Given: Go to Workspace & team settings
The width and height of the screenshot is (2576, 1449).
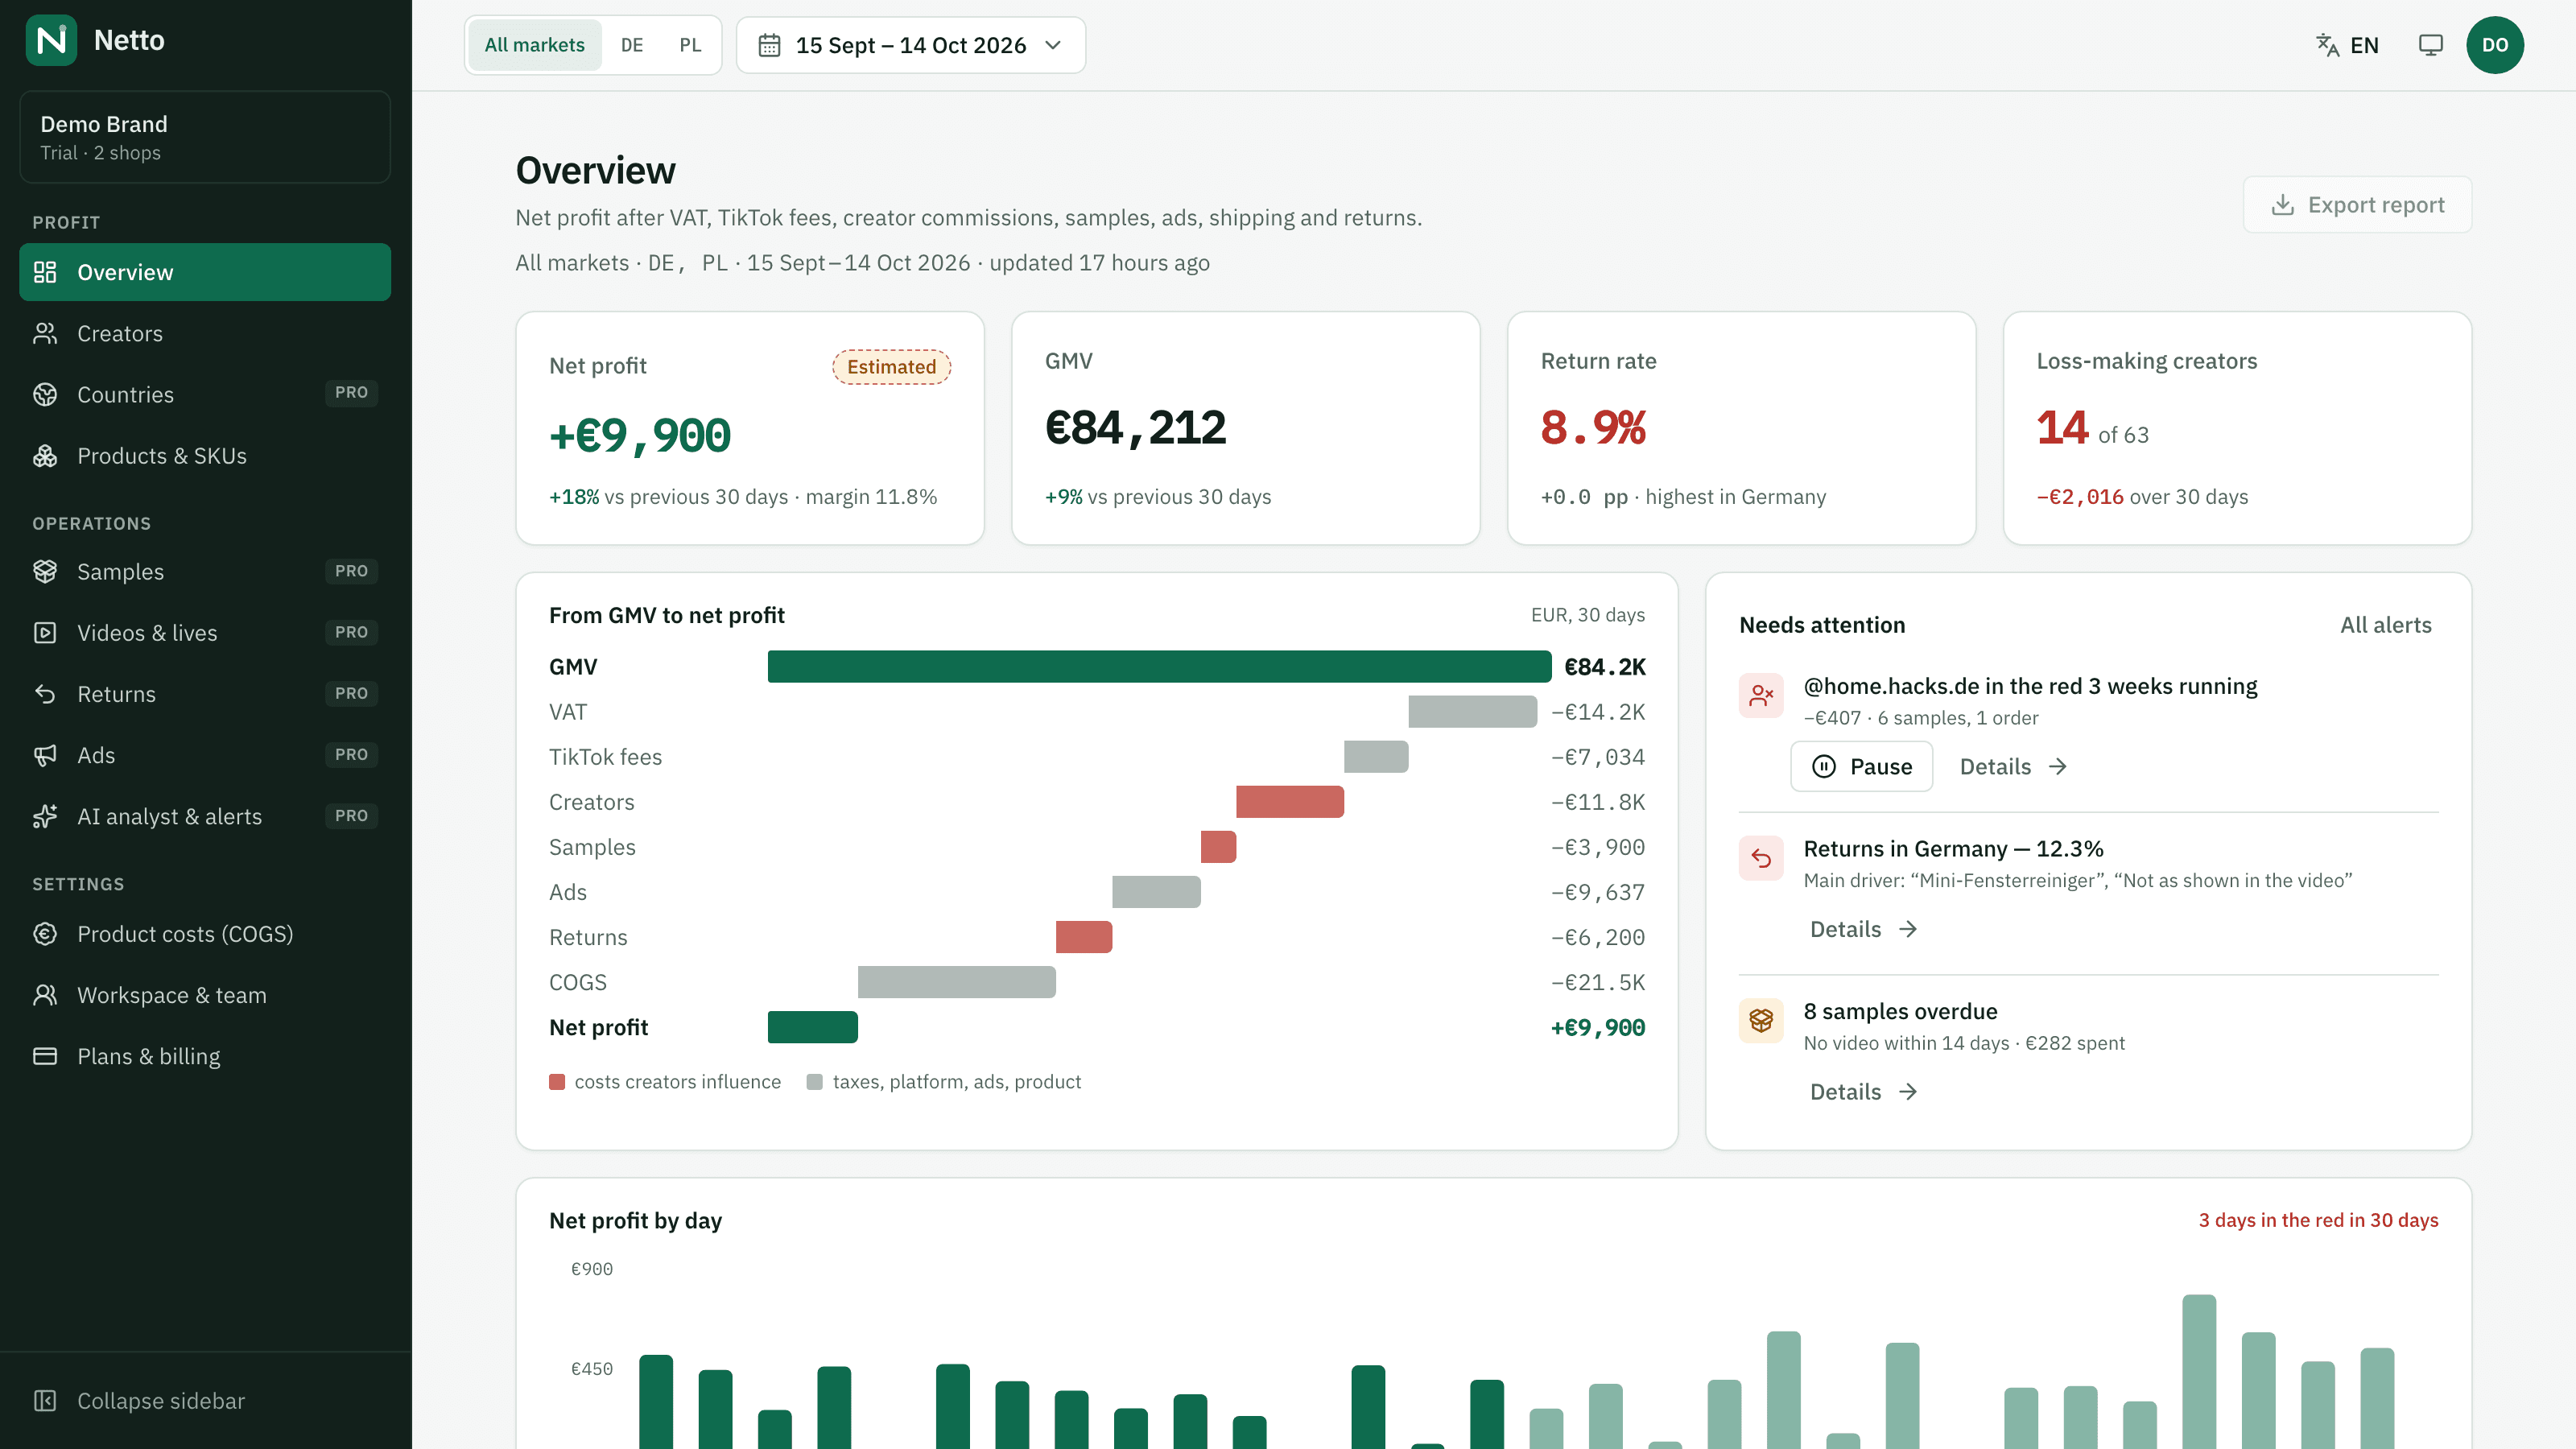Looking at the screenshot, I should 205,995.
